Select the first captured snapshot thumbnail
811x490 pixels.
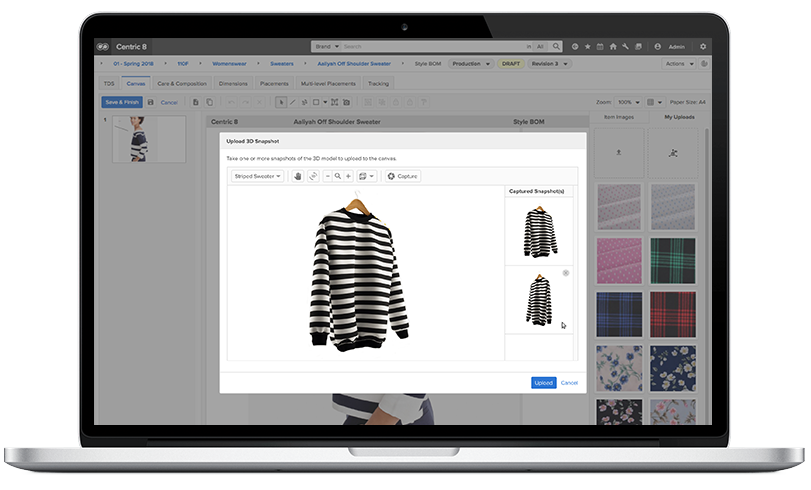(x=539, y=231)
